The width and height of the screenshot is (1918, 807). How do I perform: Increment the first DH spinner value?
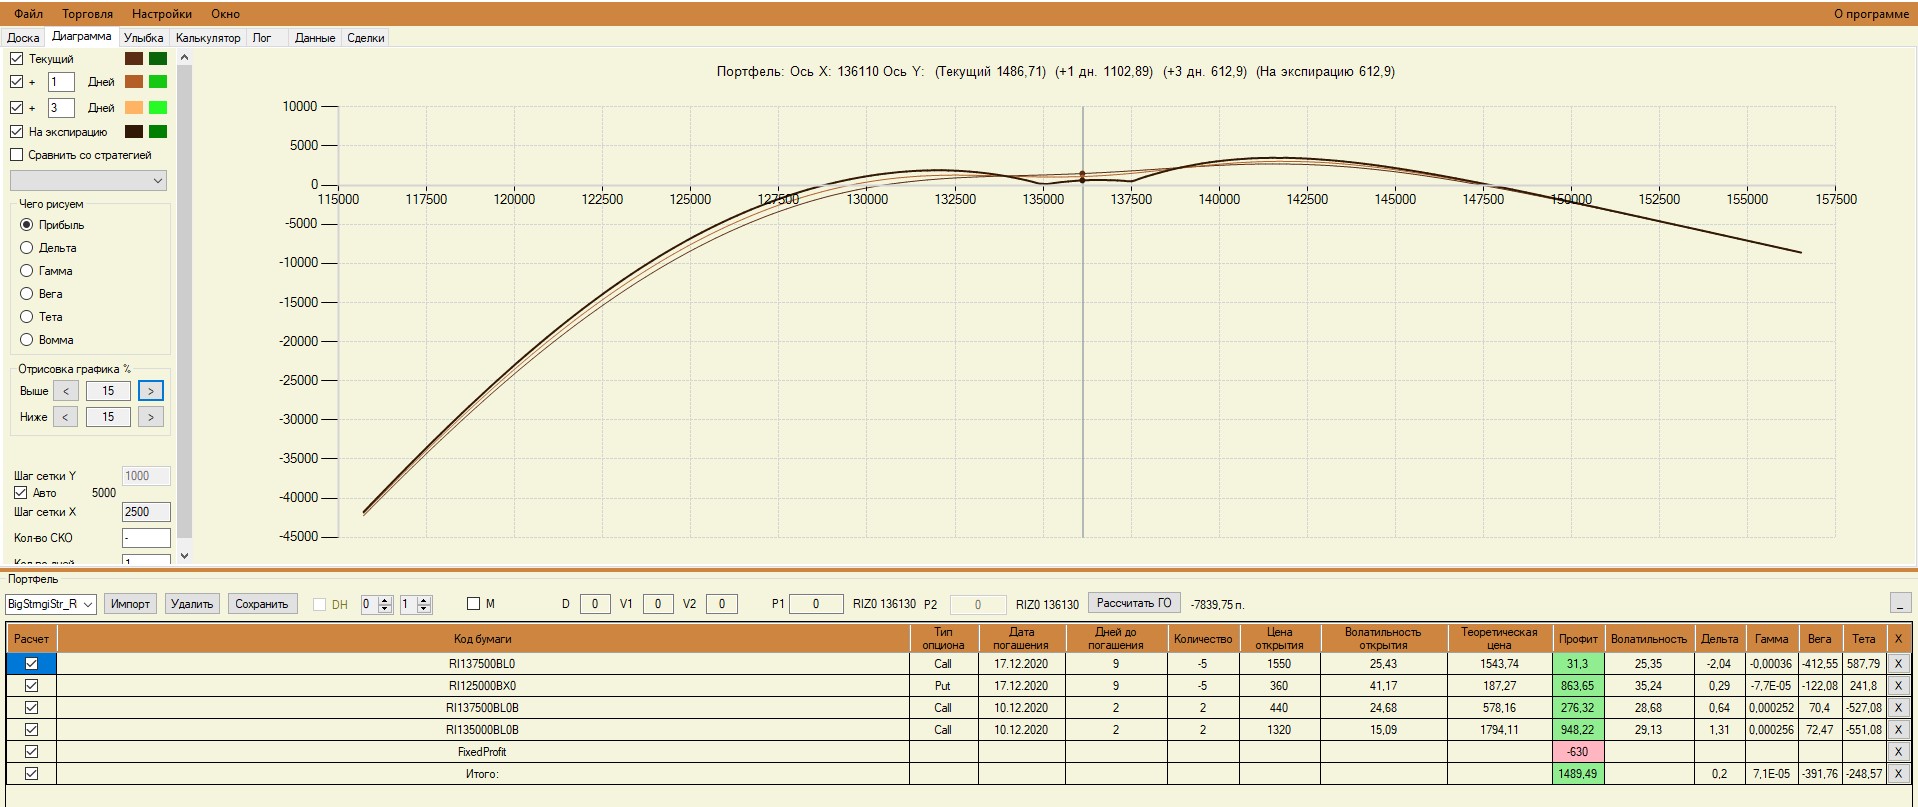click(x=385, y=600)
